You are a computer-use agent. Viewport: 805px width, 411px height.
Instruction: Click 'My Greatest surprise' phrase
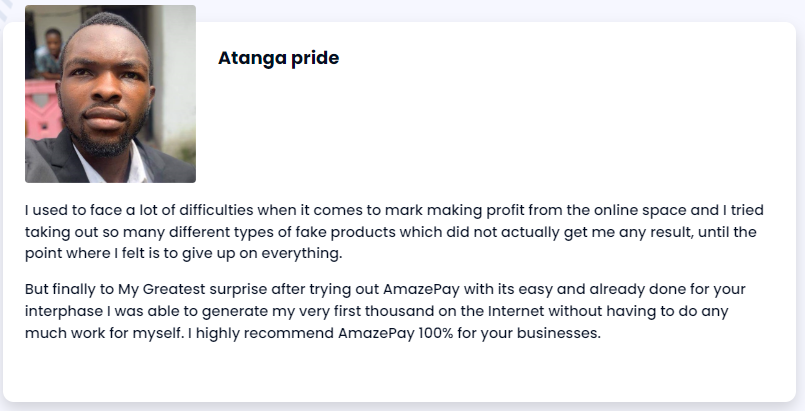pos(193,289)
